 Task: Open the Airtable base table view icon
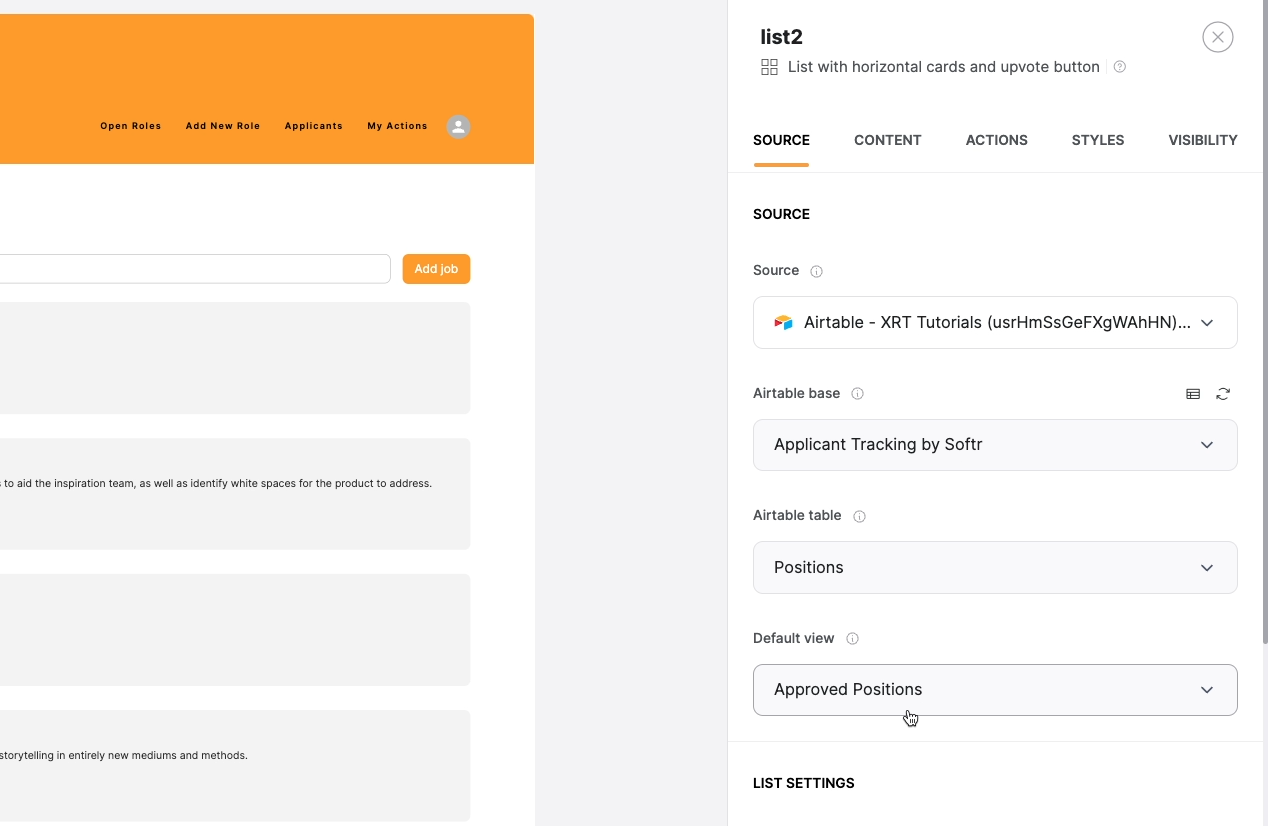[1193, 394]
